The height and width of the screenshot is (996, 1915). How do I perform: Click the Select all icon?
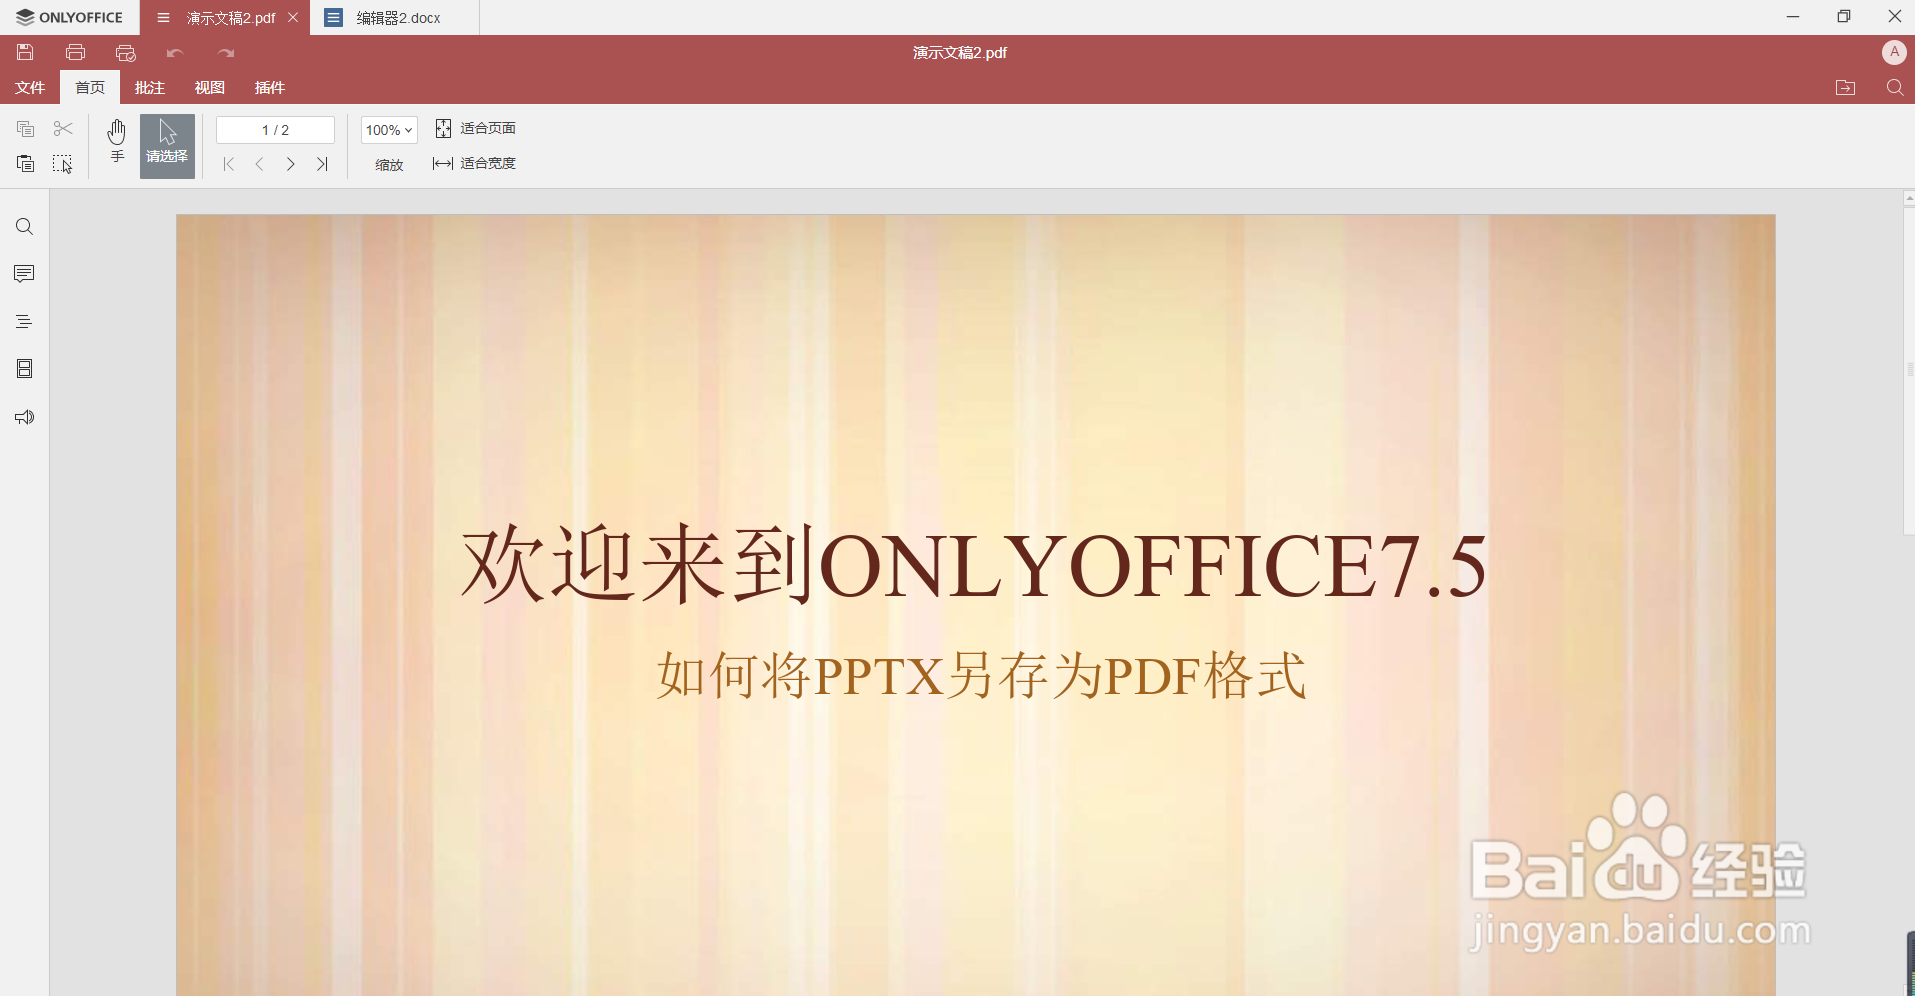pyautogui.click(x=63, y=164)
